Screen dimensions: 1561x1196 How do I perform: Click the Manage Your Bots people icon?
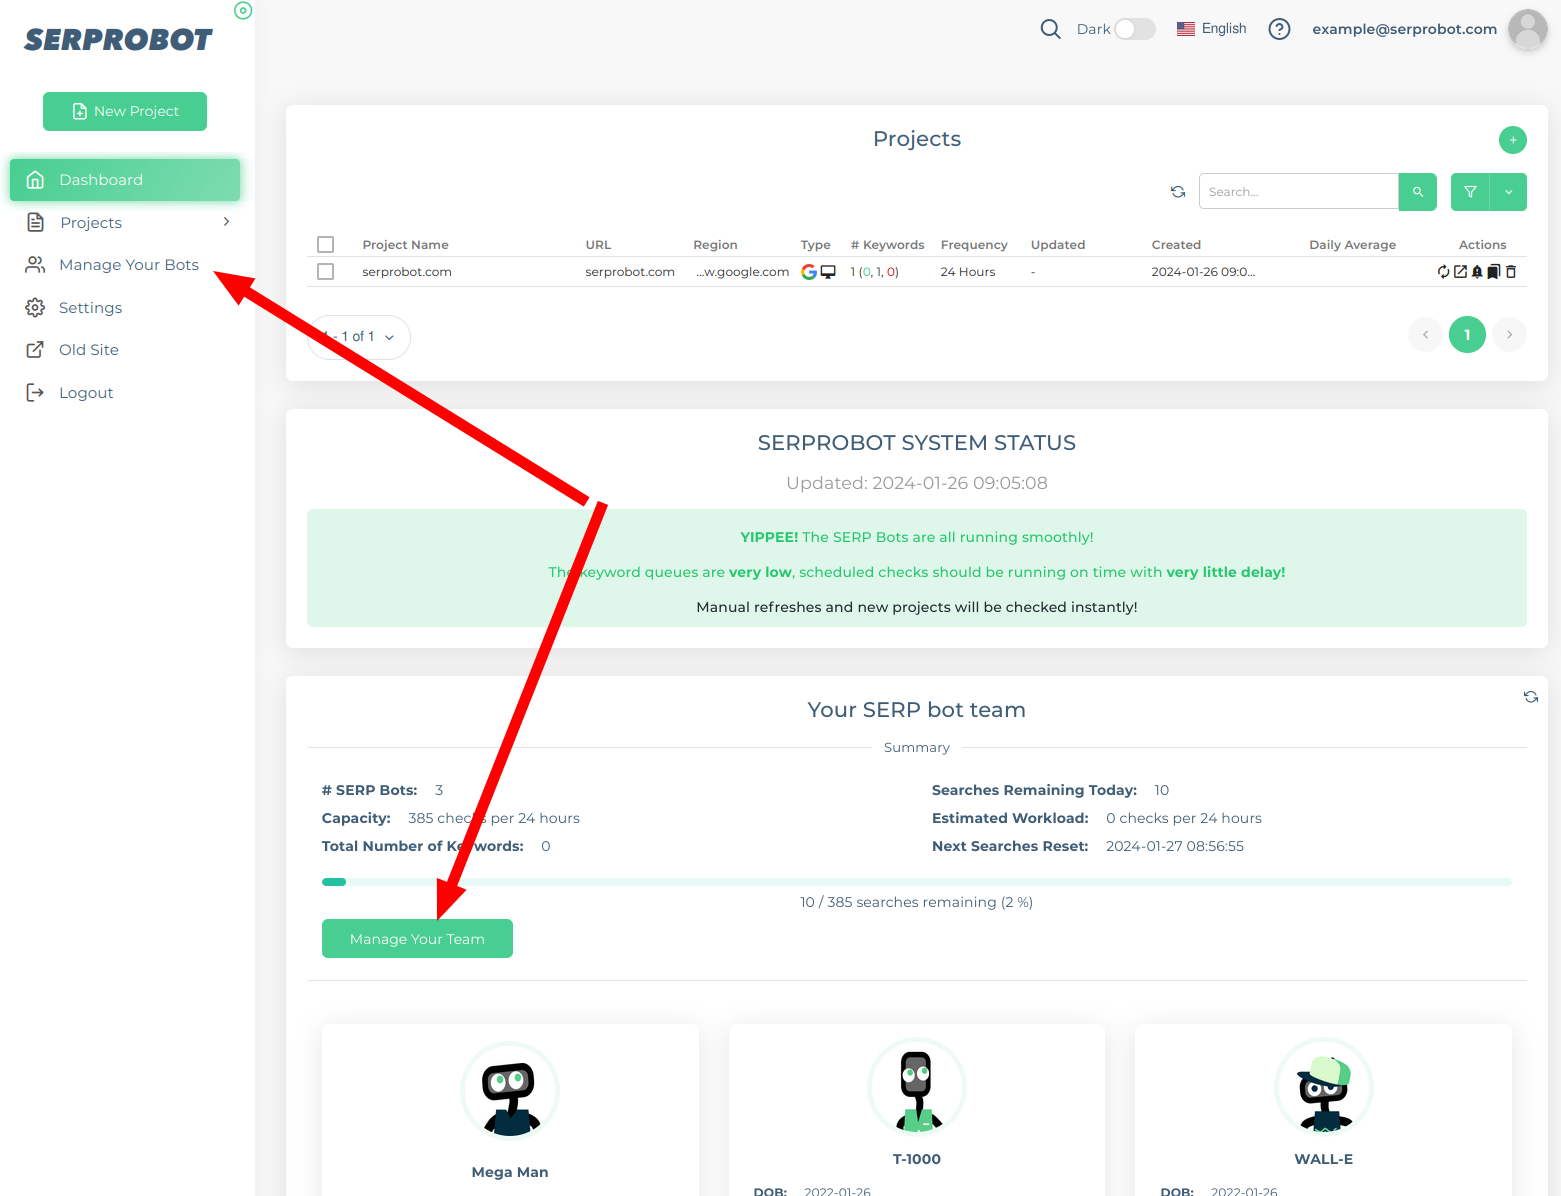point(35,265)
